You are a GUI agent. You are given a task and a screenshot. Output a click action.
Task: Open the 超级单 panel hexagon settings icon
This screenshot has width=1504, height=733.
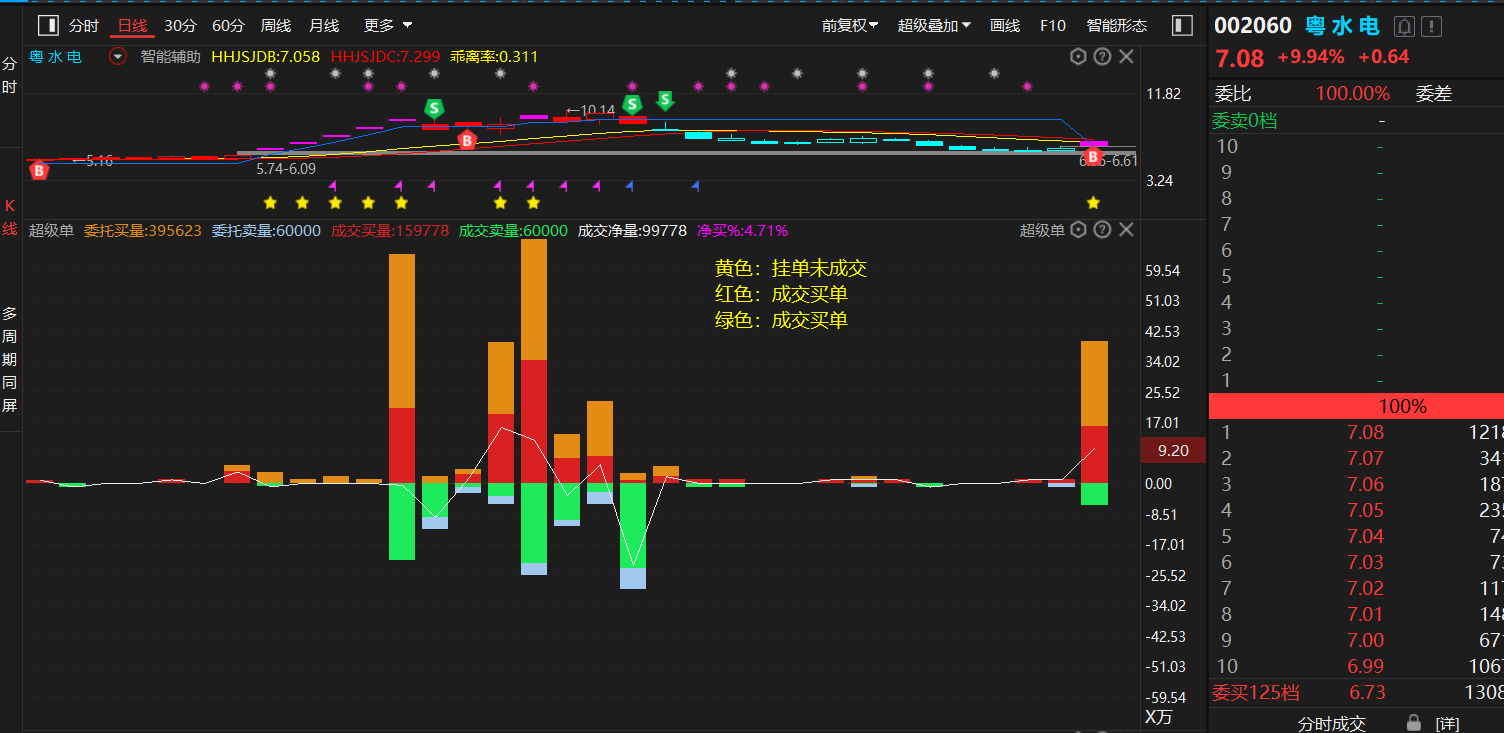[x=1077, y=230]
